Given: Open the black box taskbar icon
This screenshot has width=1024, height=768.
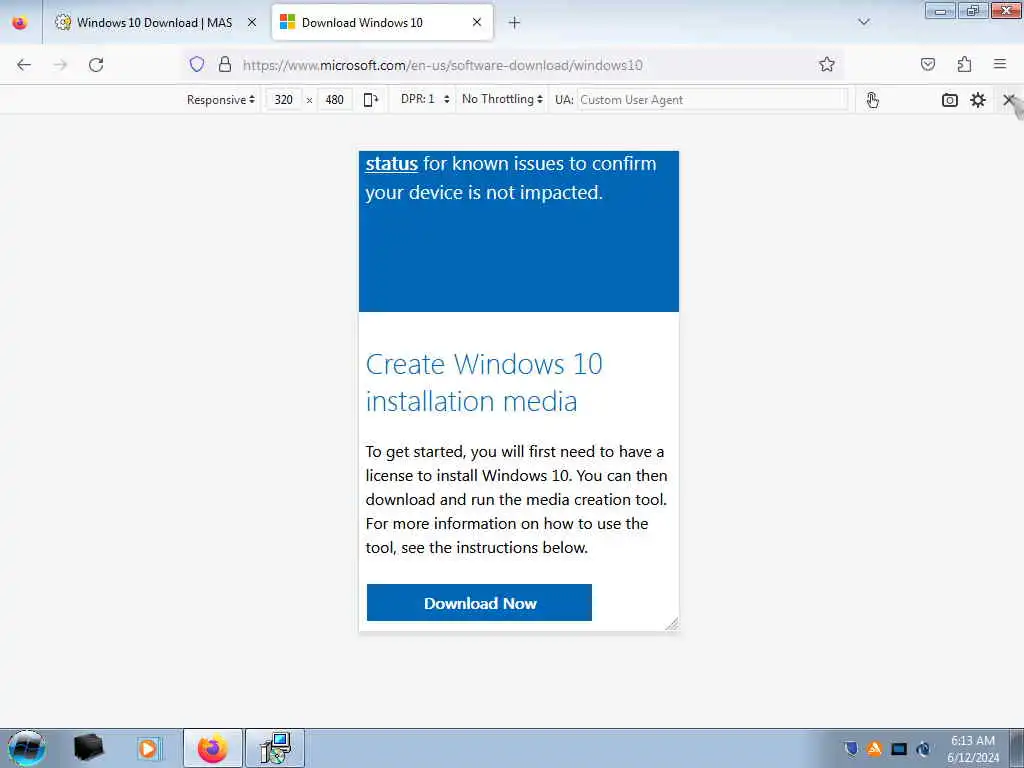Looking at the screenshot, I should 88,748.
